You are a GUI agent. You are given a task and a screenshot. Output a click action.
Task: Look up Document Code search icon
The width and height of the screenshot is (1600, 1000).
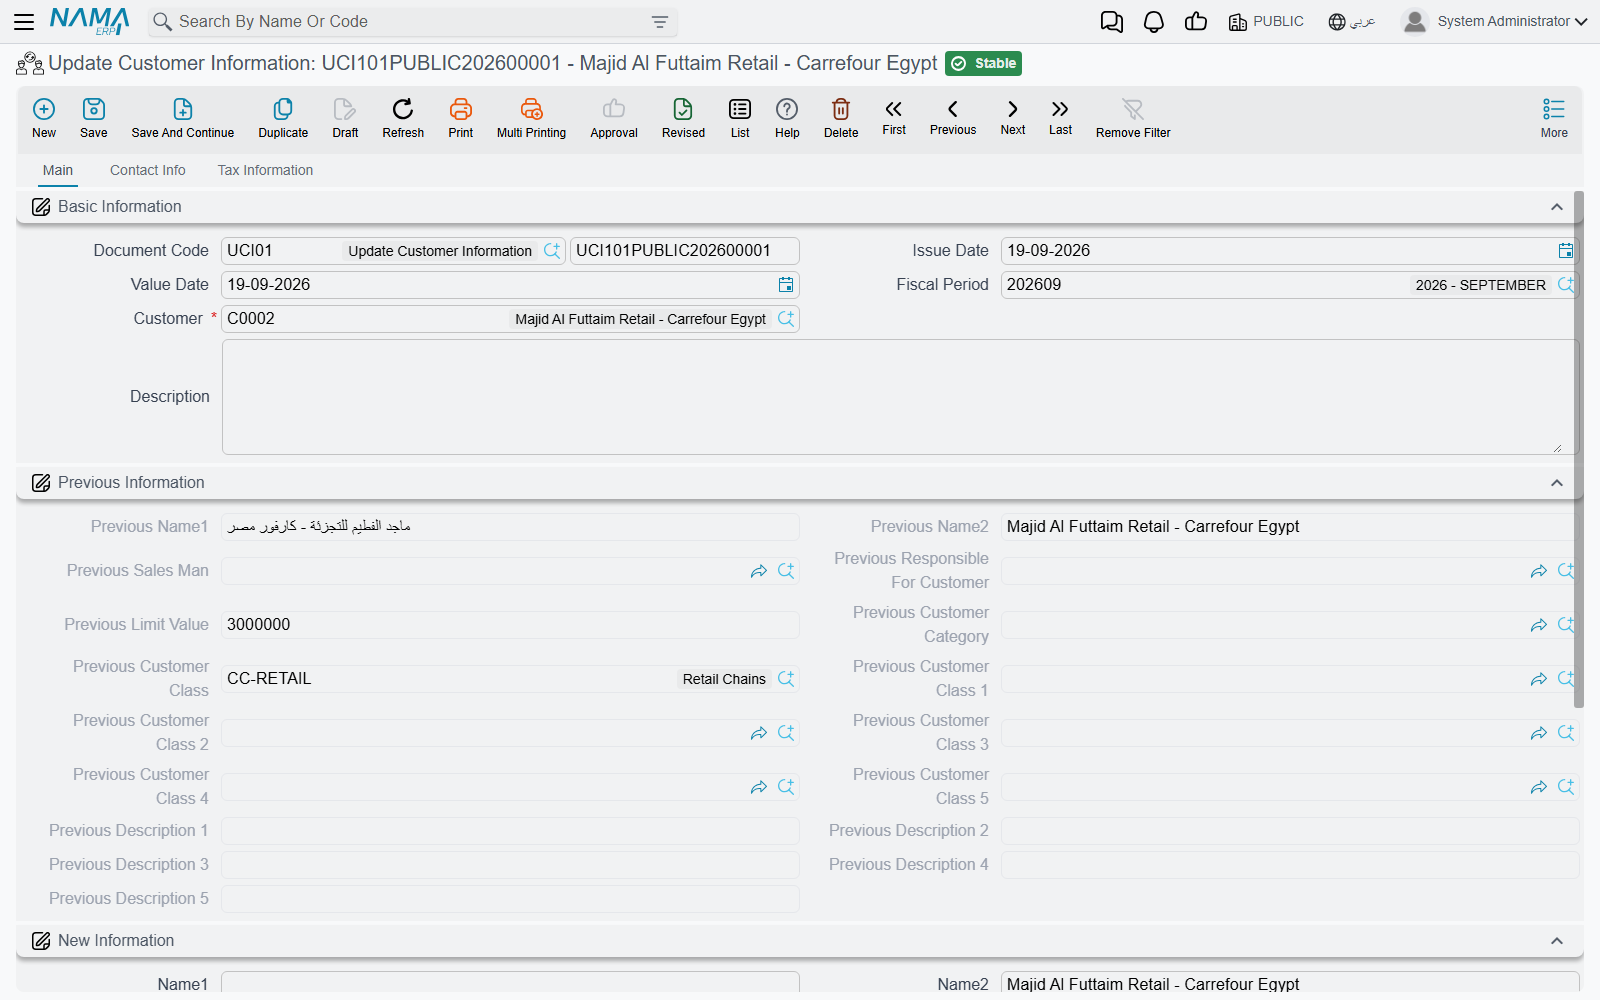(x=552, y=251)
